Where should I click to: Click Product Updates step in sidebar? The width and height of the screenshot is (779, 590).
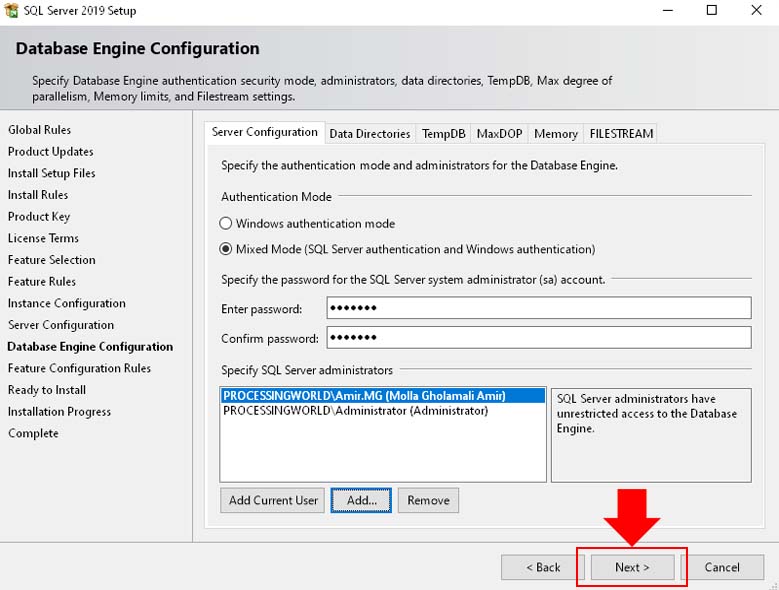click(51, 151)
